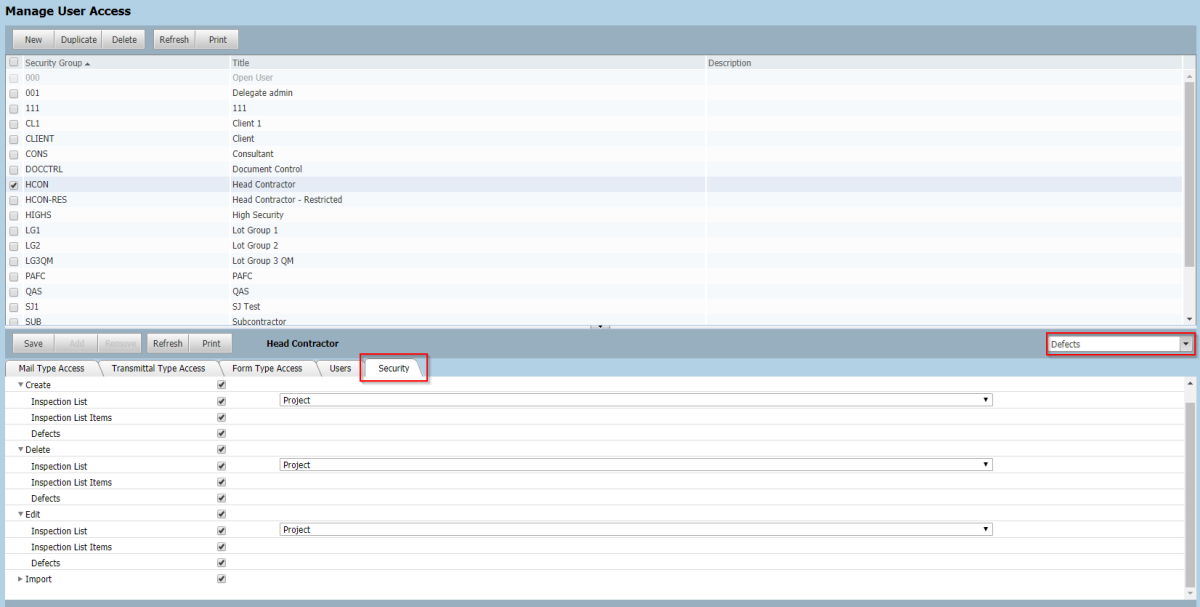Viewport: 1200px width, 607px height.
Task: Expand the Import permission group
Action: click(x=21, y=579)
